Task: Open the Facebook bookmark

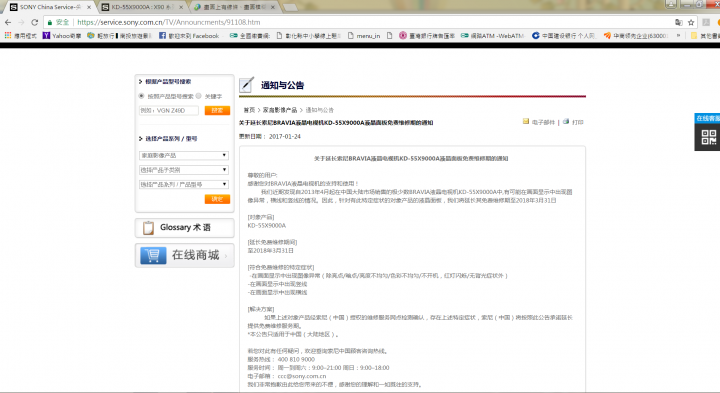Action: [189, 35]
